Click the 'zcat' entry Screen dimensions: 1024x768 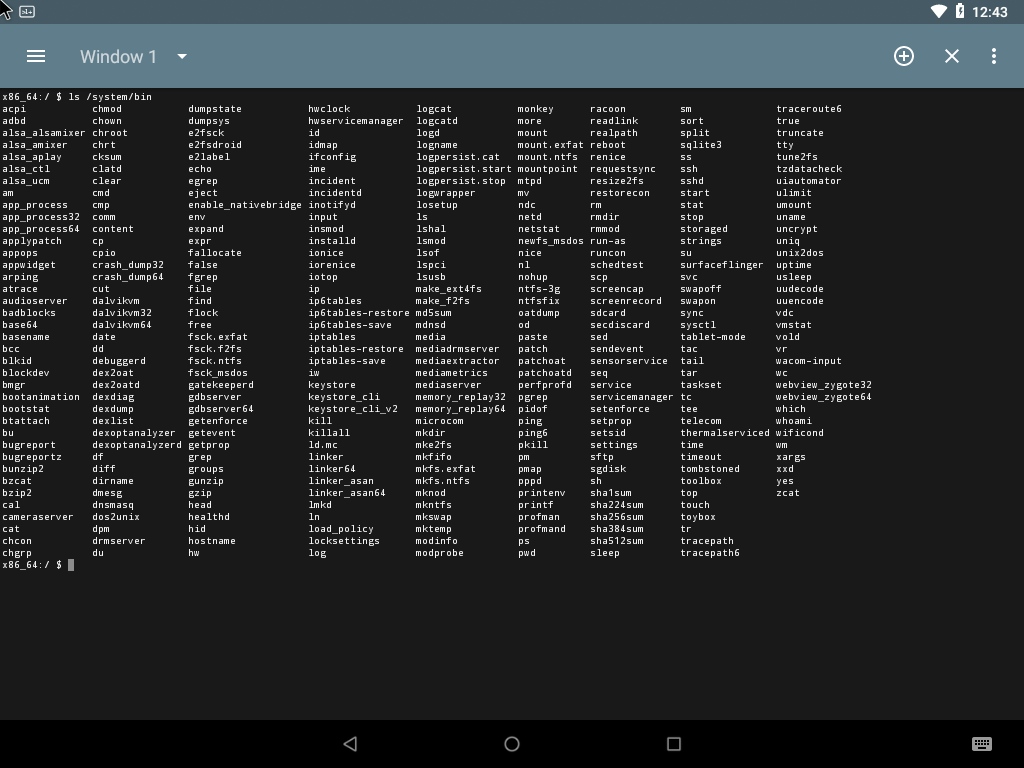click(788, 493)
